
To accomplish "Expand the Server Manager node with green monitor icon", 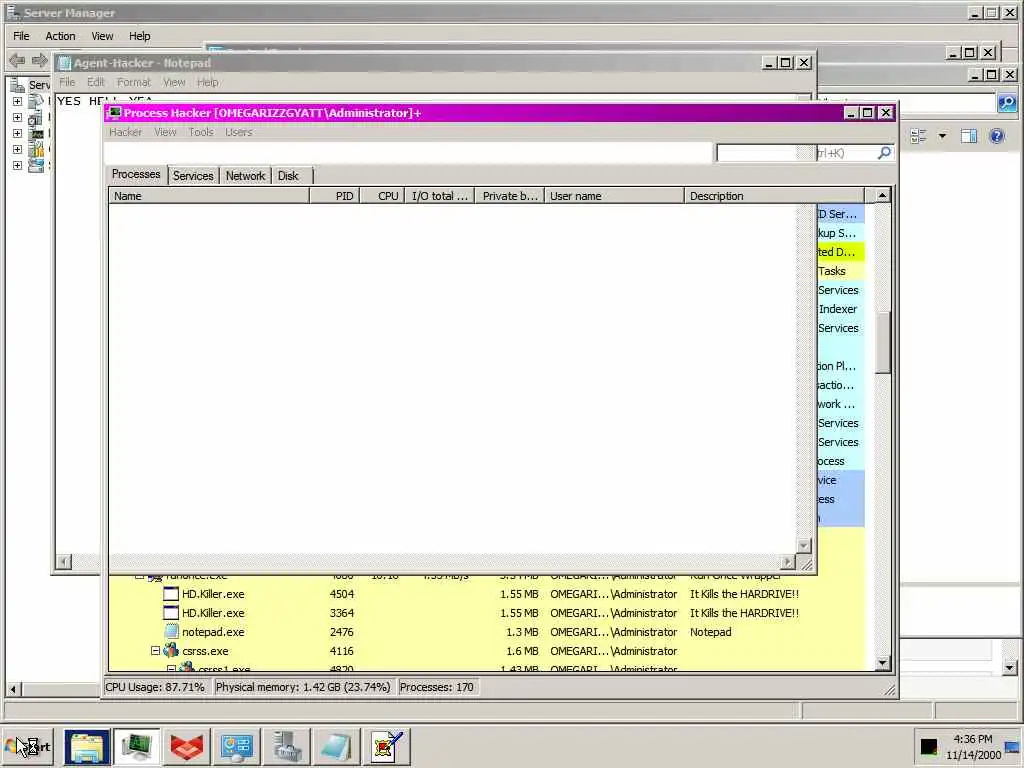I will 18,133.
